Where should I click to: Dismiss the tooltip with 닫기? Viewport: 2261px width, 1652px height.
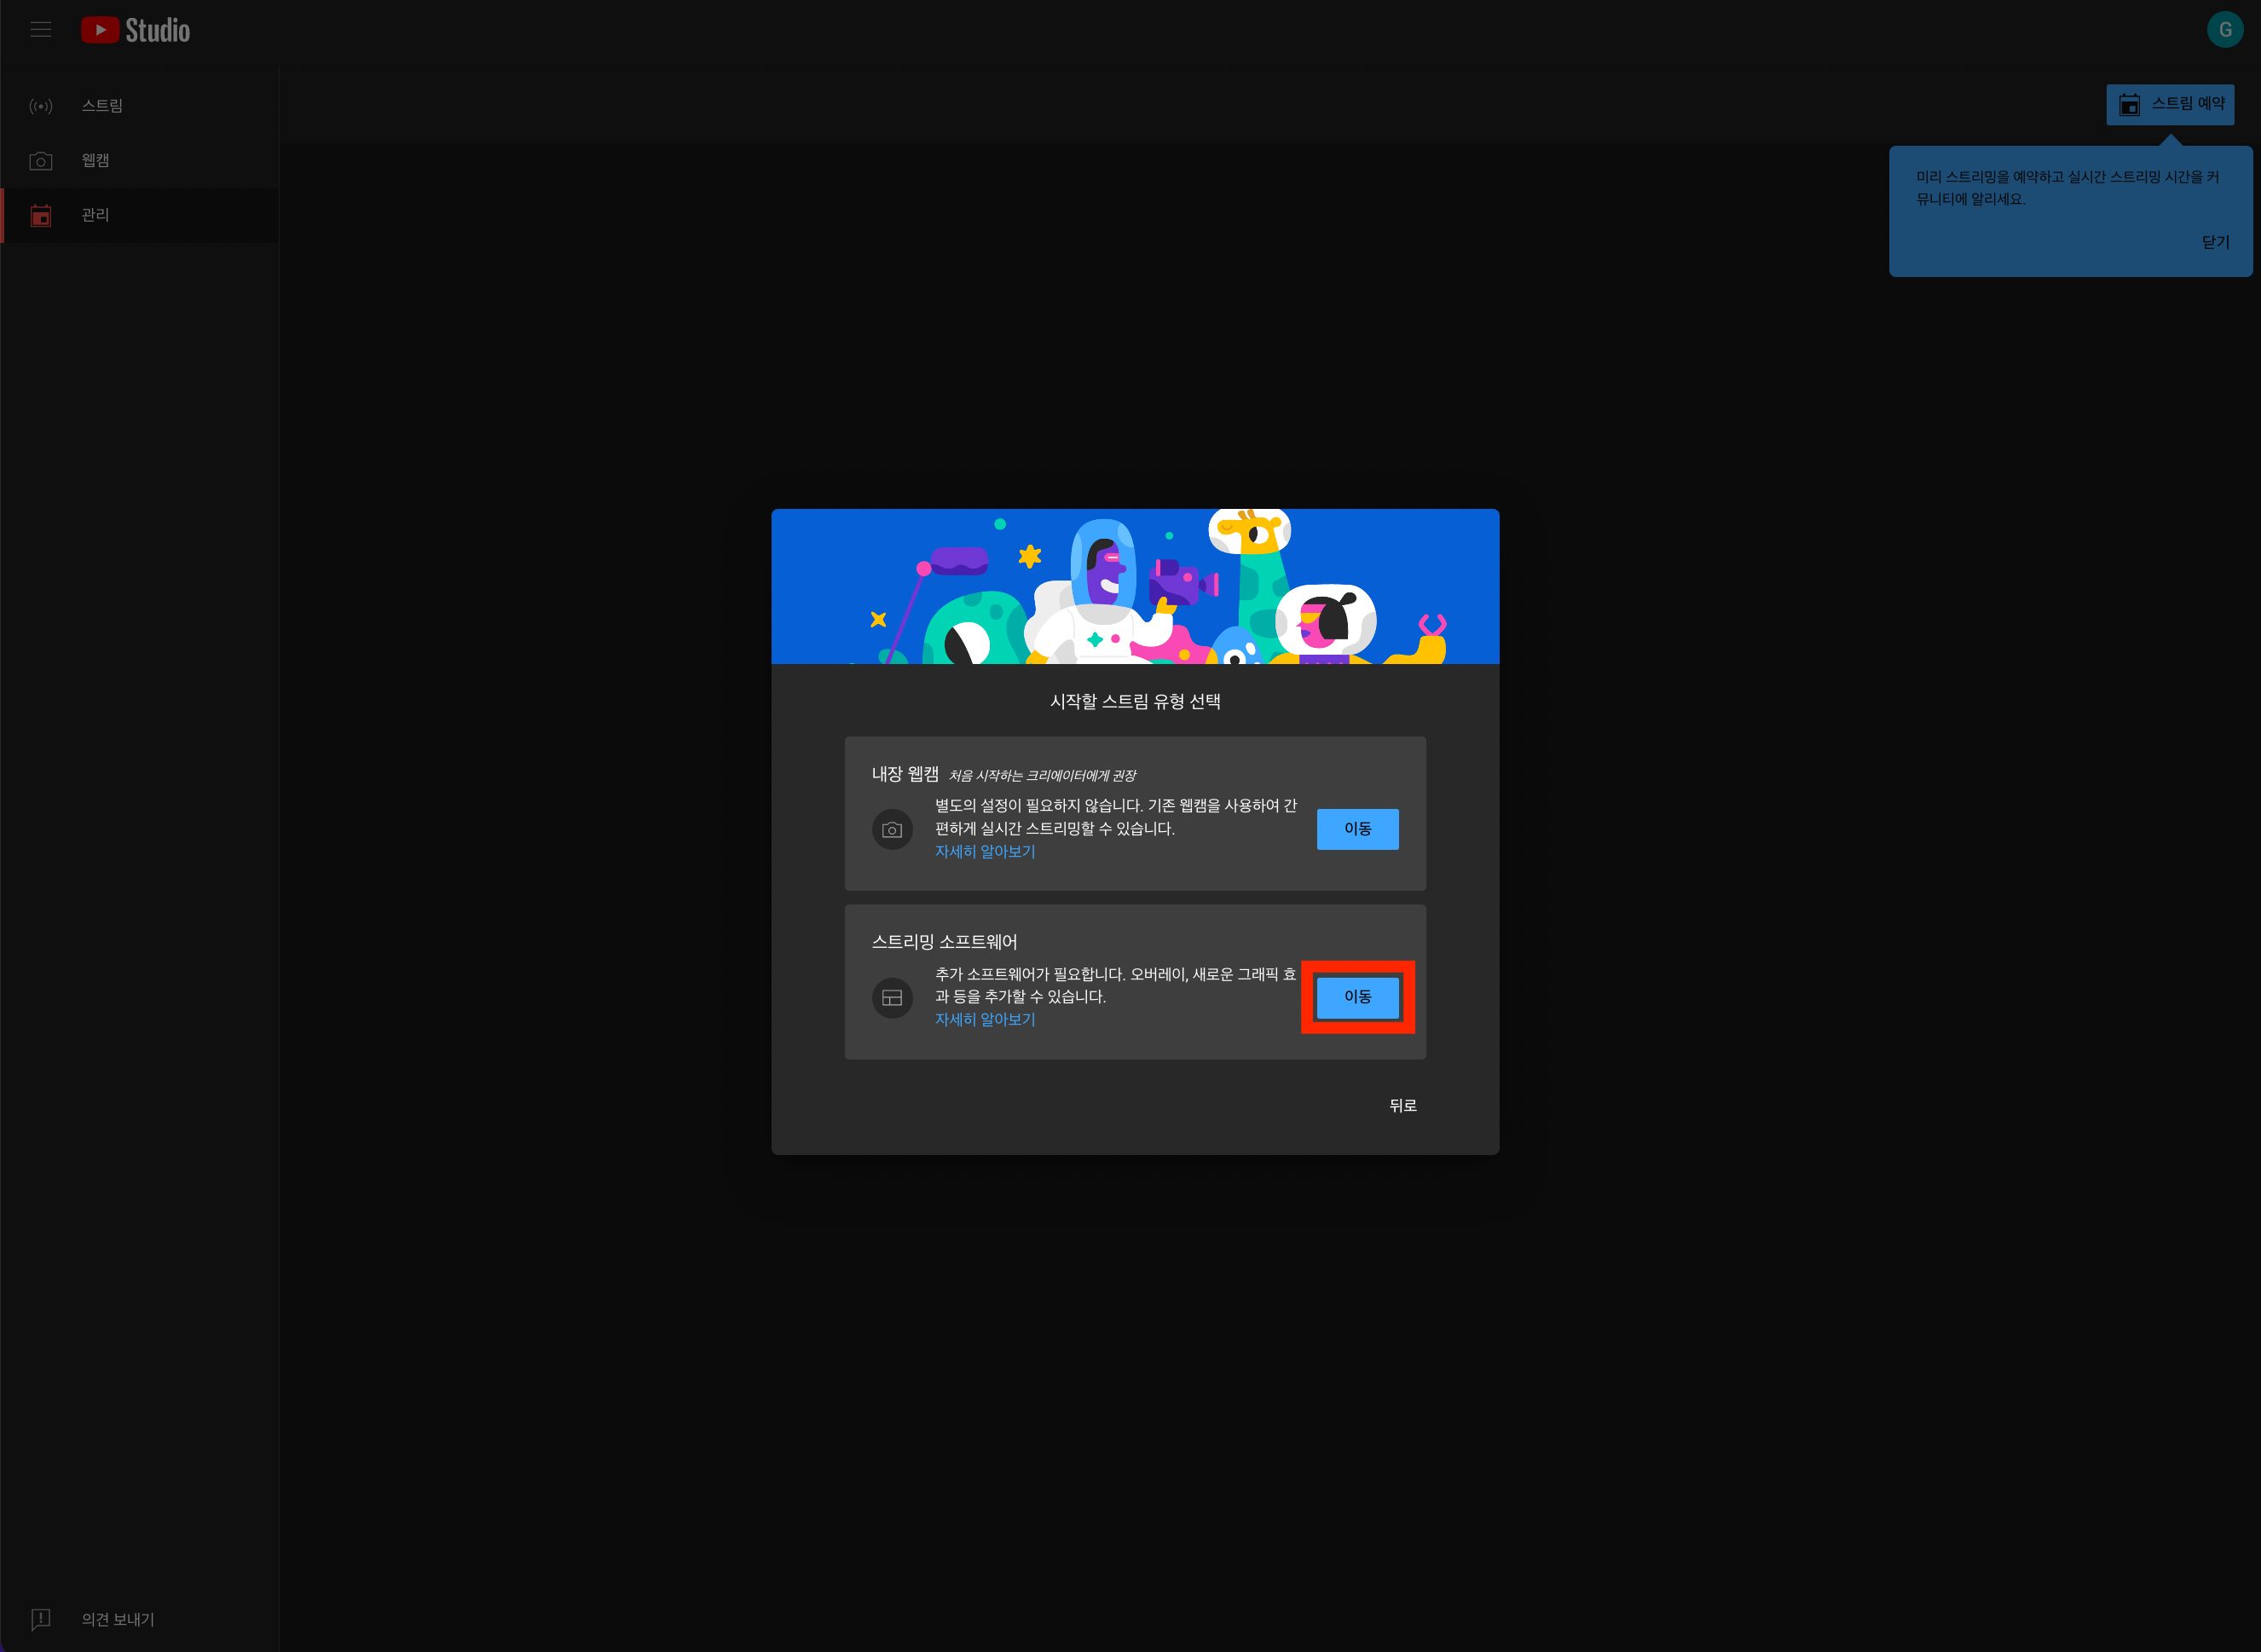(2215, 242)
